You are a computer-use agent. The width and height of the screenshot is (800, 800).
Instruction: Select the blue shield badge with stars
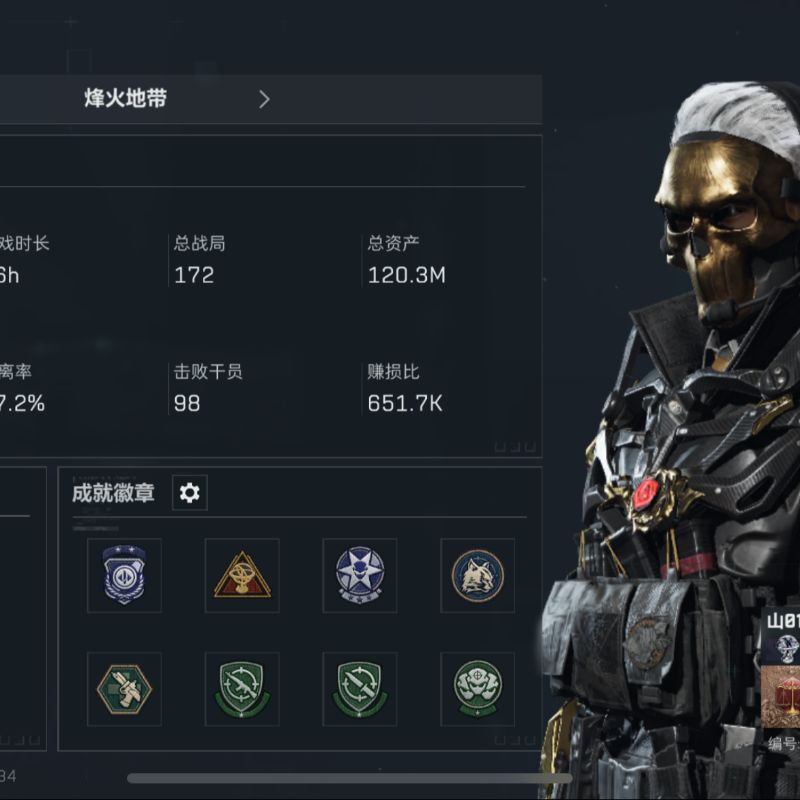124,575
